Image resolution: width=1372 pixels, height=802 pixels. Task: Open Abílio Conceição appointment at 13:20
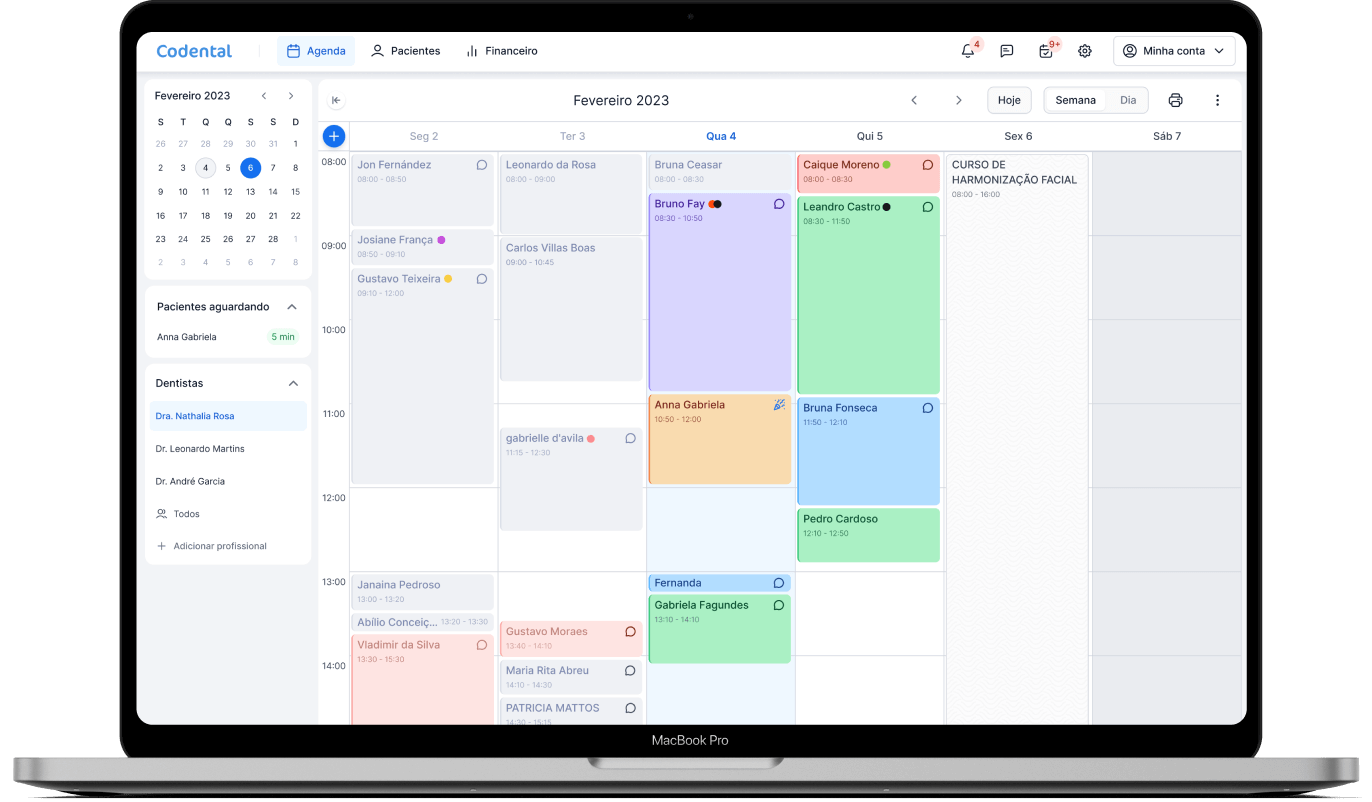422,622
